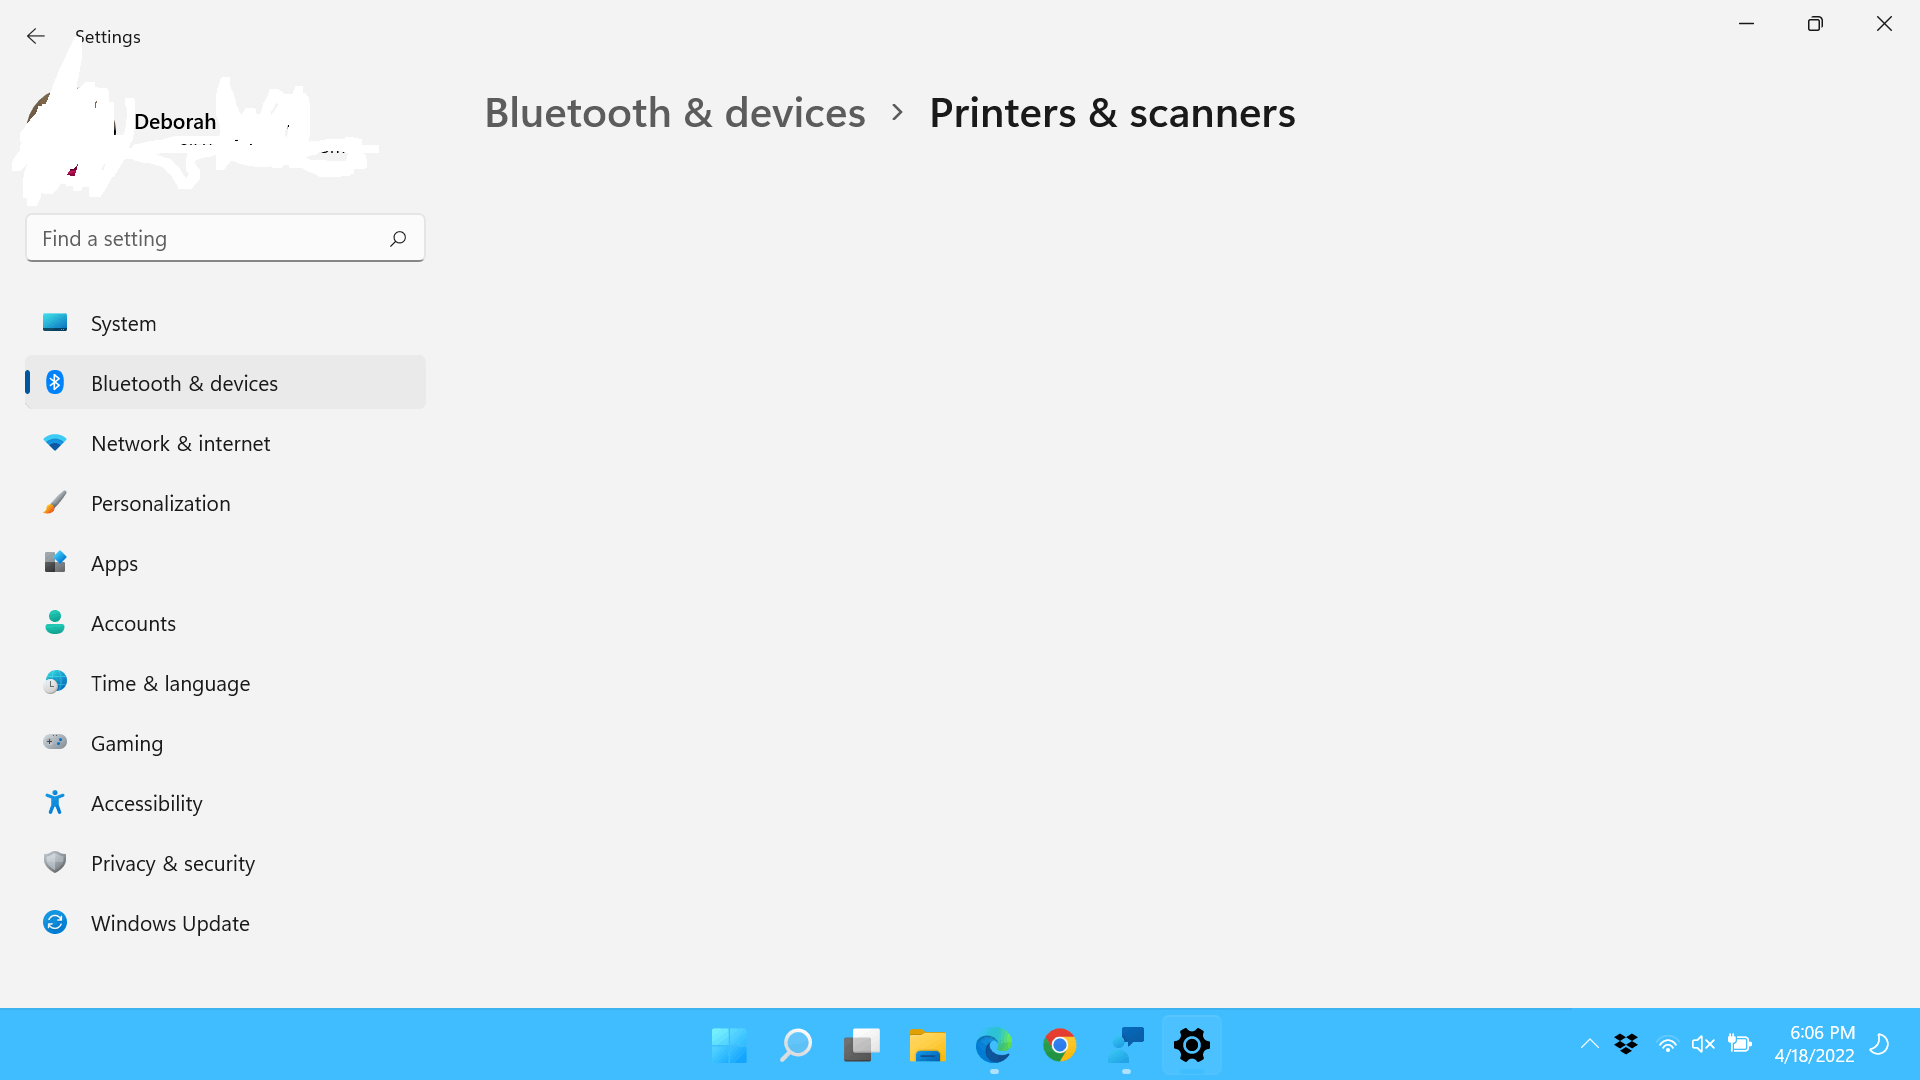Click the Accessibility settings icon

click(x=53, y=802)
